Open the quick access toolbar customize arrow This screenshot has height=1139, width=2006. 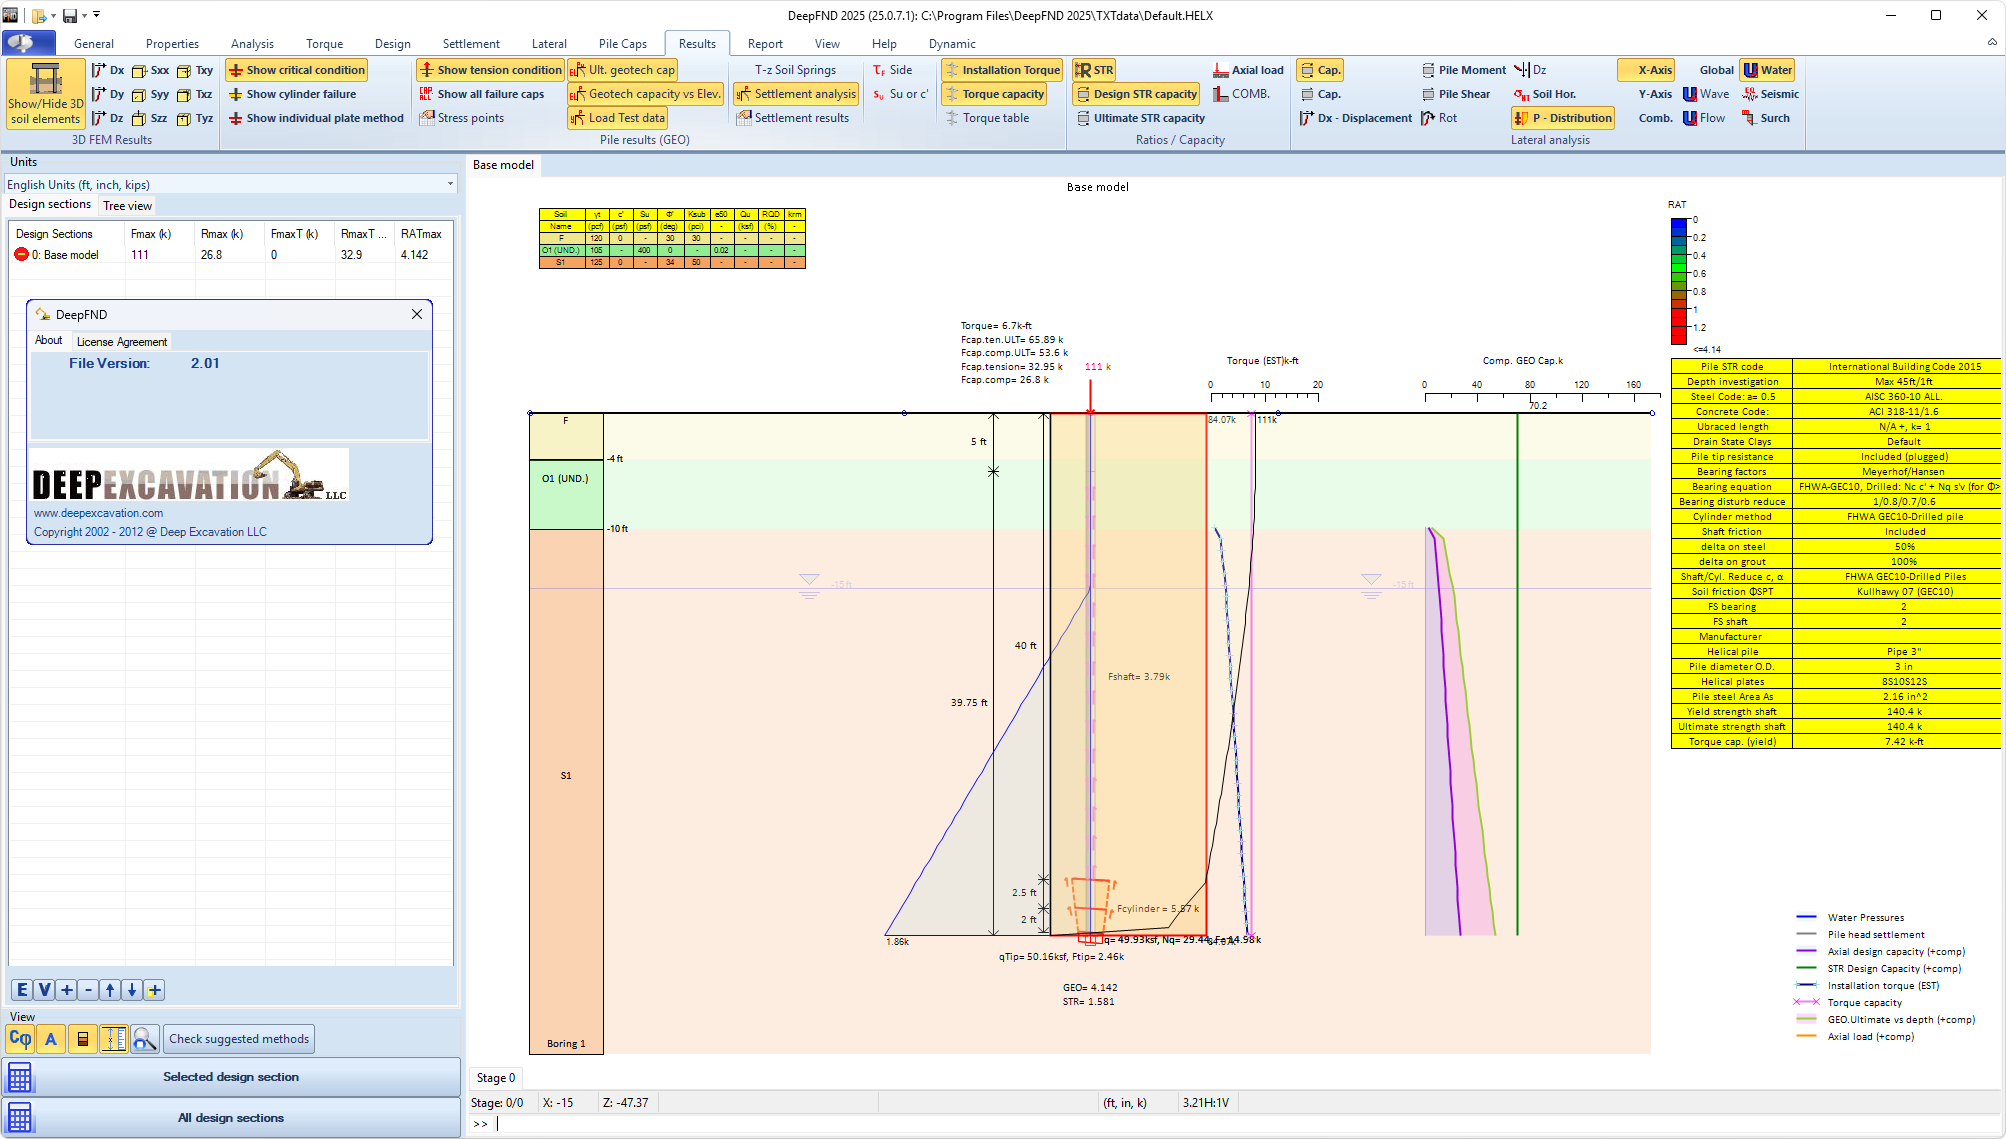click(97, 15)
